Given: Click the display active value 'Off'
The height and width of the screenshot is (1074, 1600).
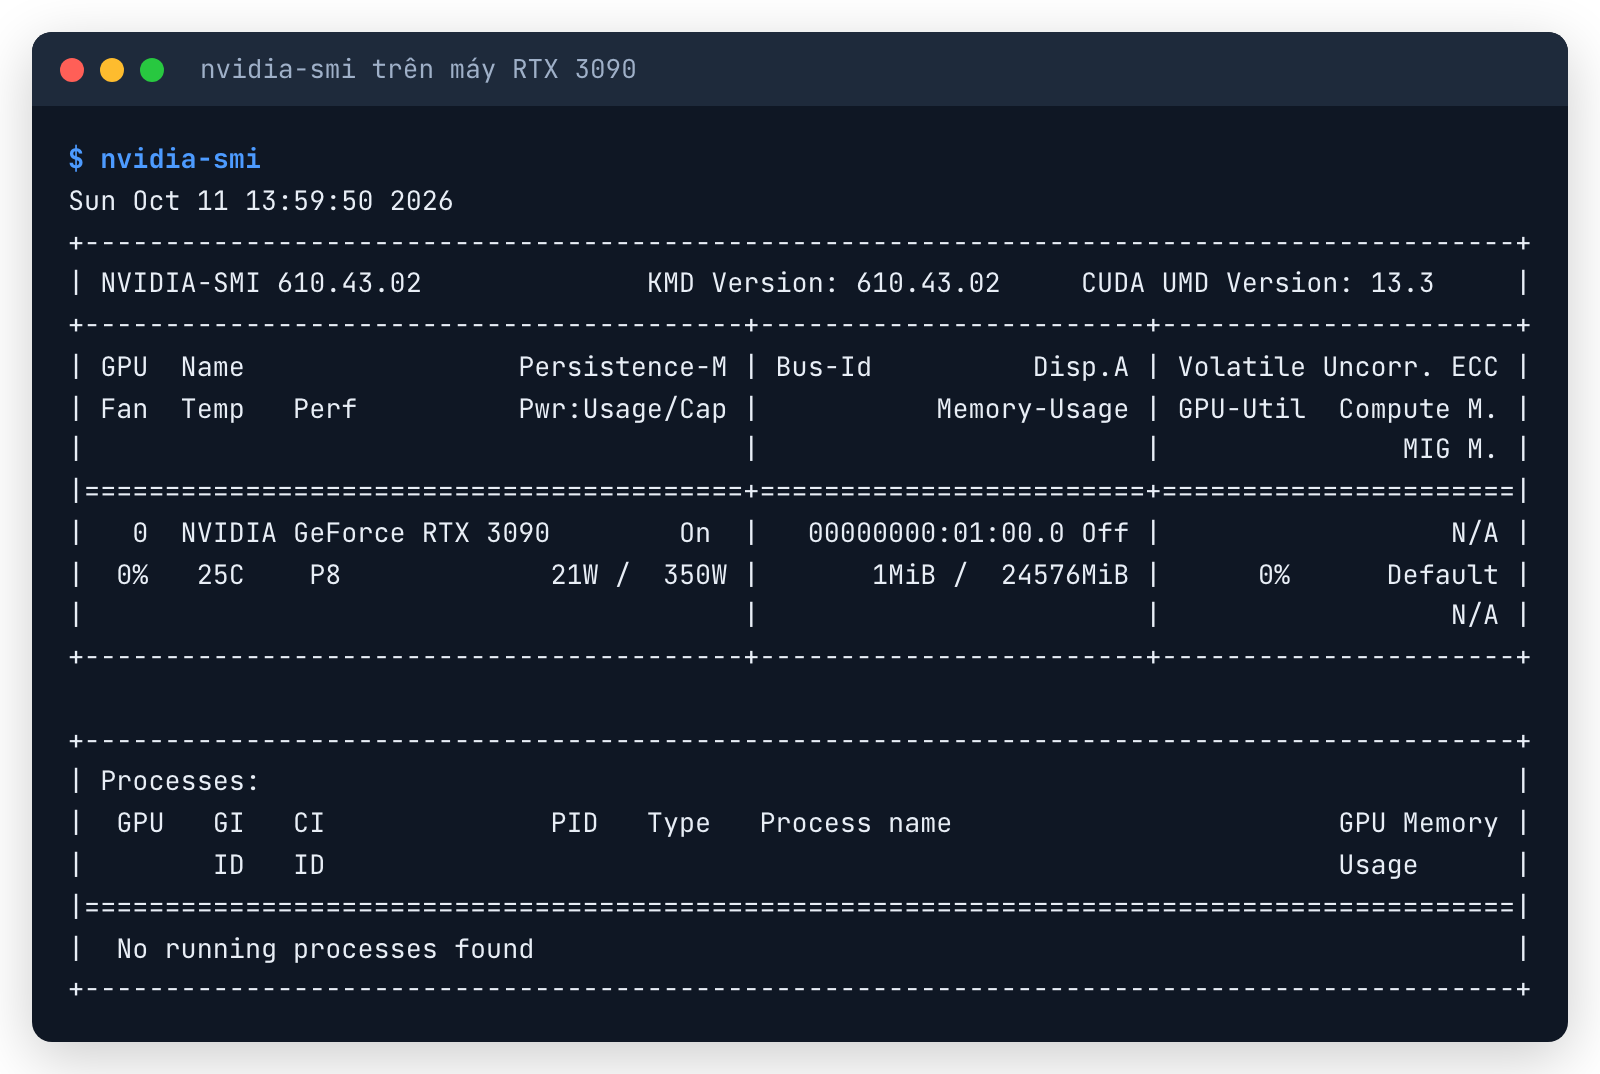Looking at the screenshot, I should [1105, 533].
